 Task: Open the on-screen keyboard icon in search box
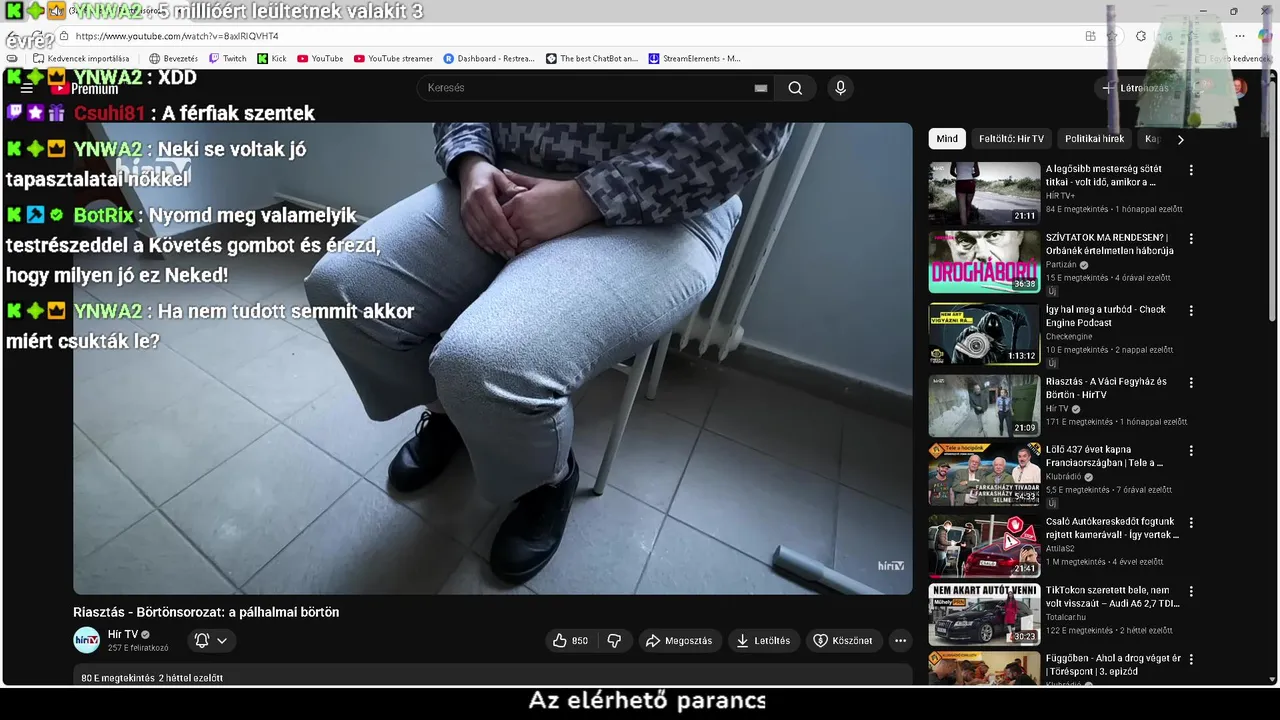[761, 88]
